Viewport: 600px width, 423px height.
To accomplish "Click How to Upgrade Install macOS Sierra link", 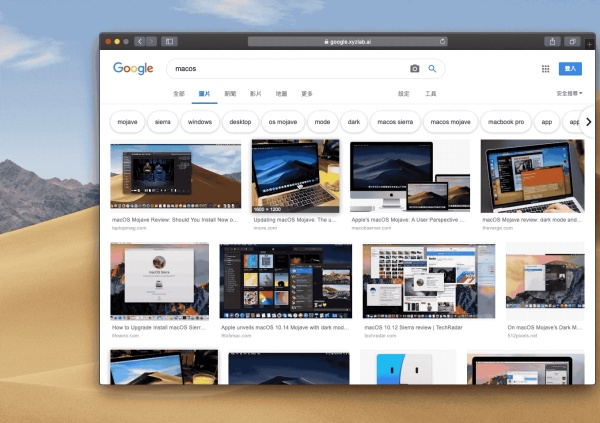I will coord(159,327).
